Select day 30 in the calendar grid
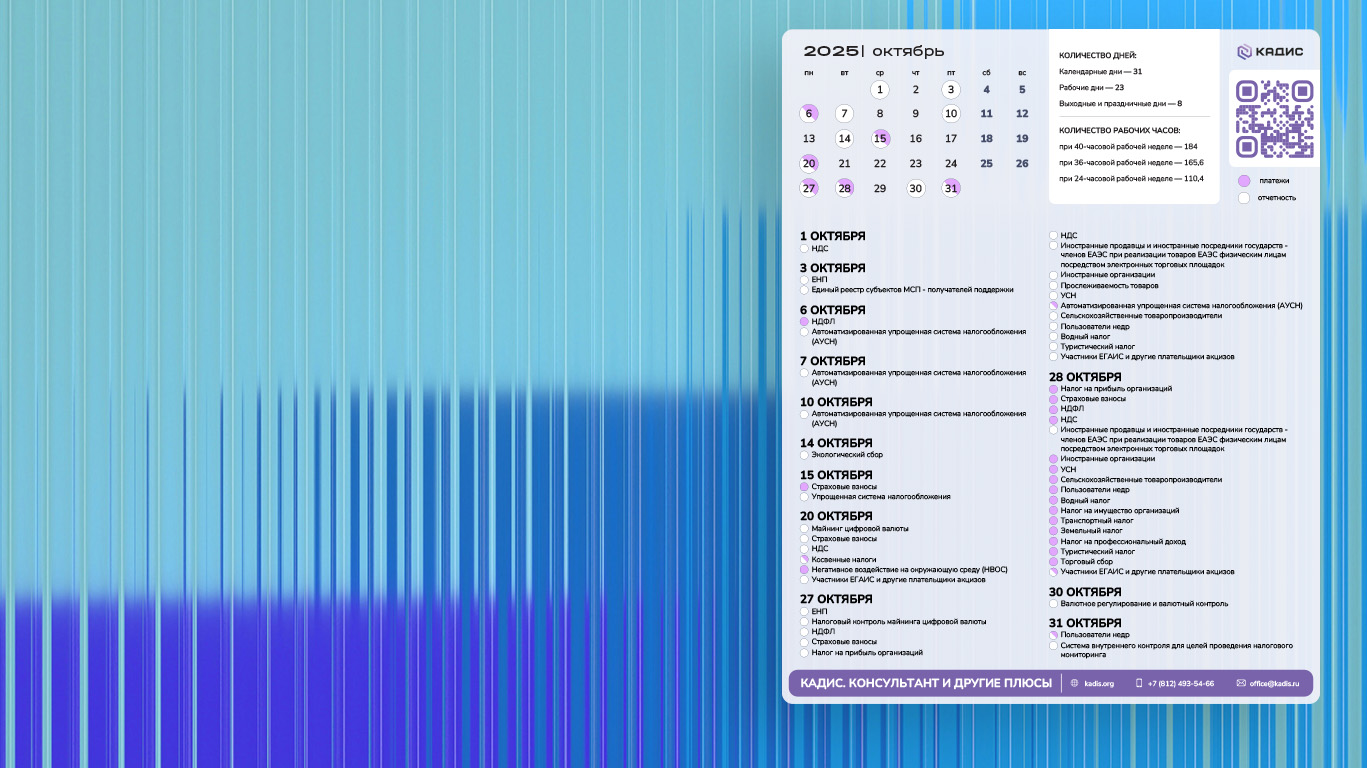The width and height of the screenshot is (1367, 768). [915, 189]
